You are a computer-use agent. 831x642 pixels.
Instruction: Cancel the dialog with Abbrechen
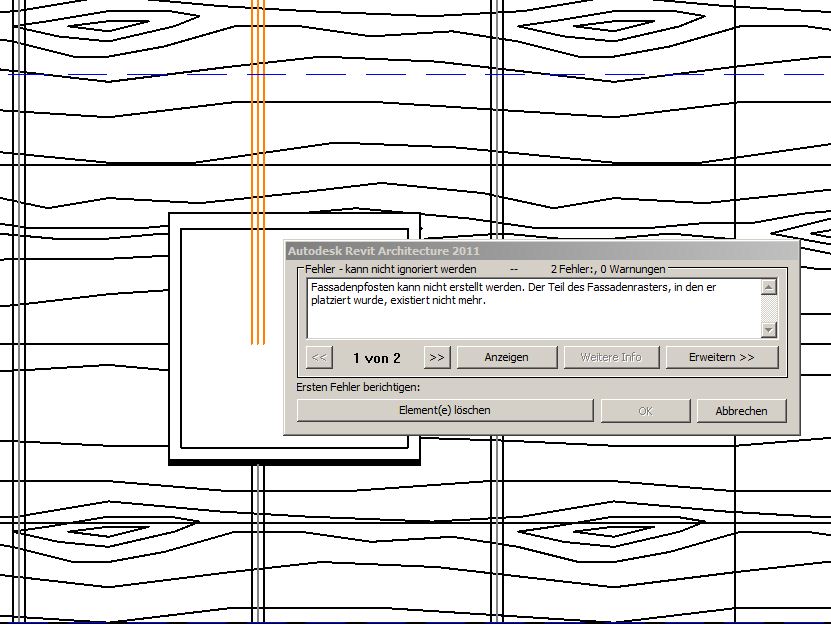tap(741, 411)
